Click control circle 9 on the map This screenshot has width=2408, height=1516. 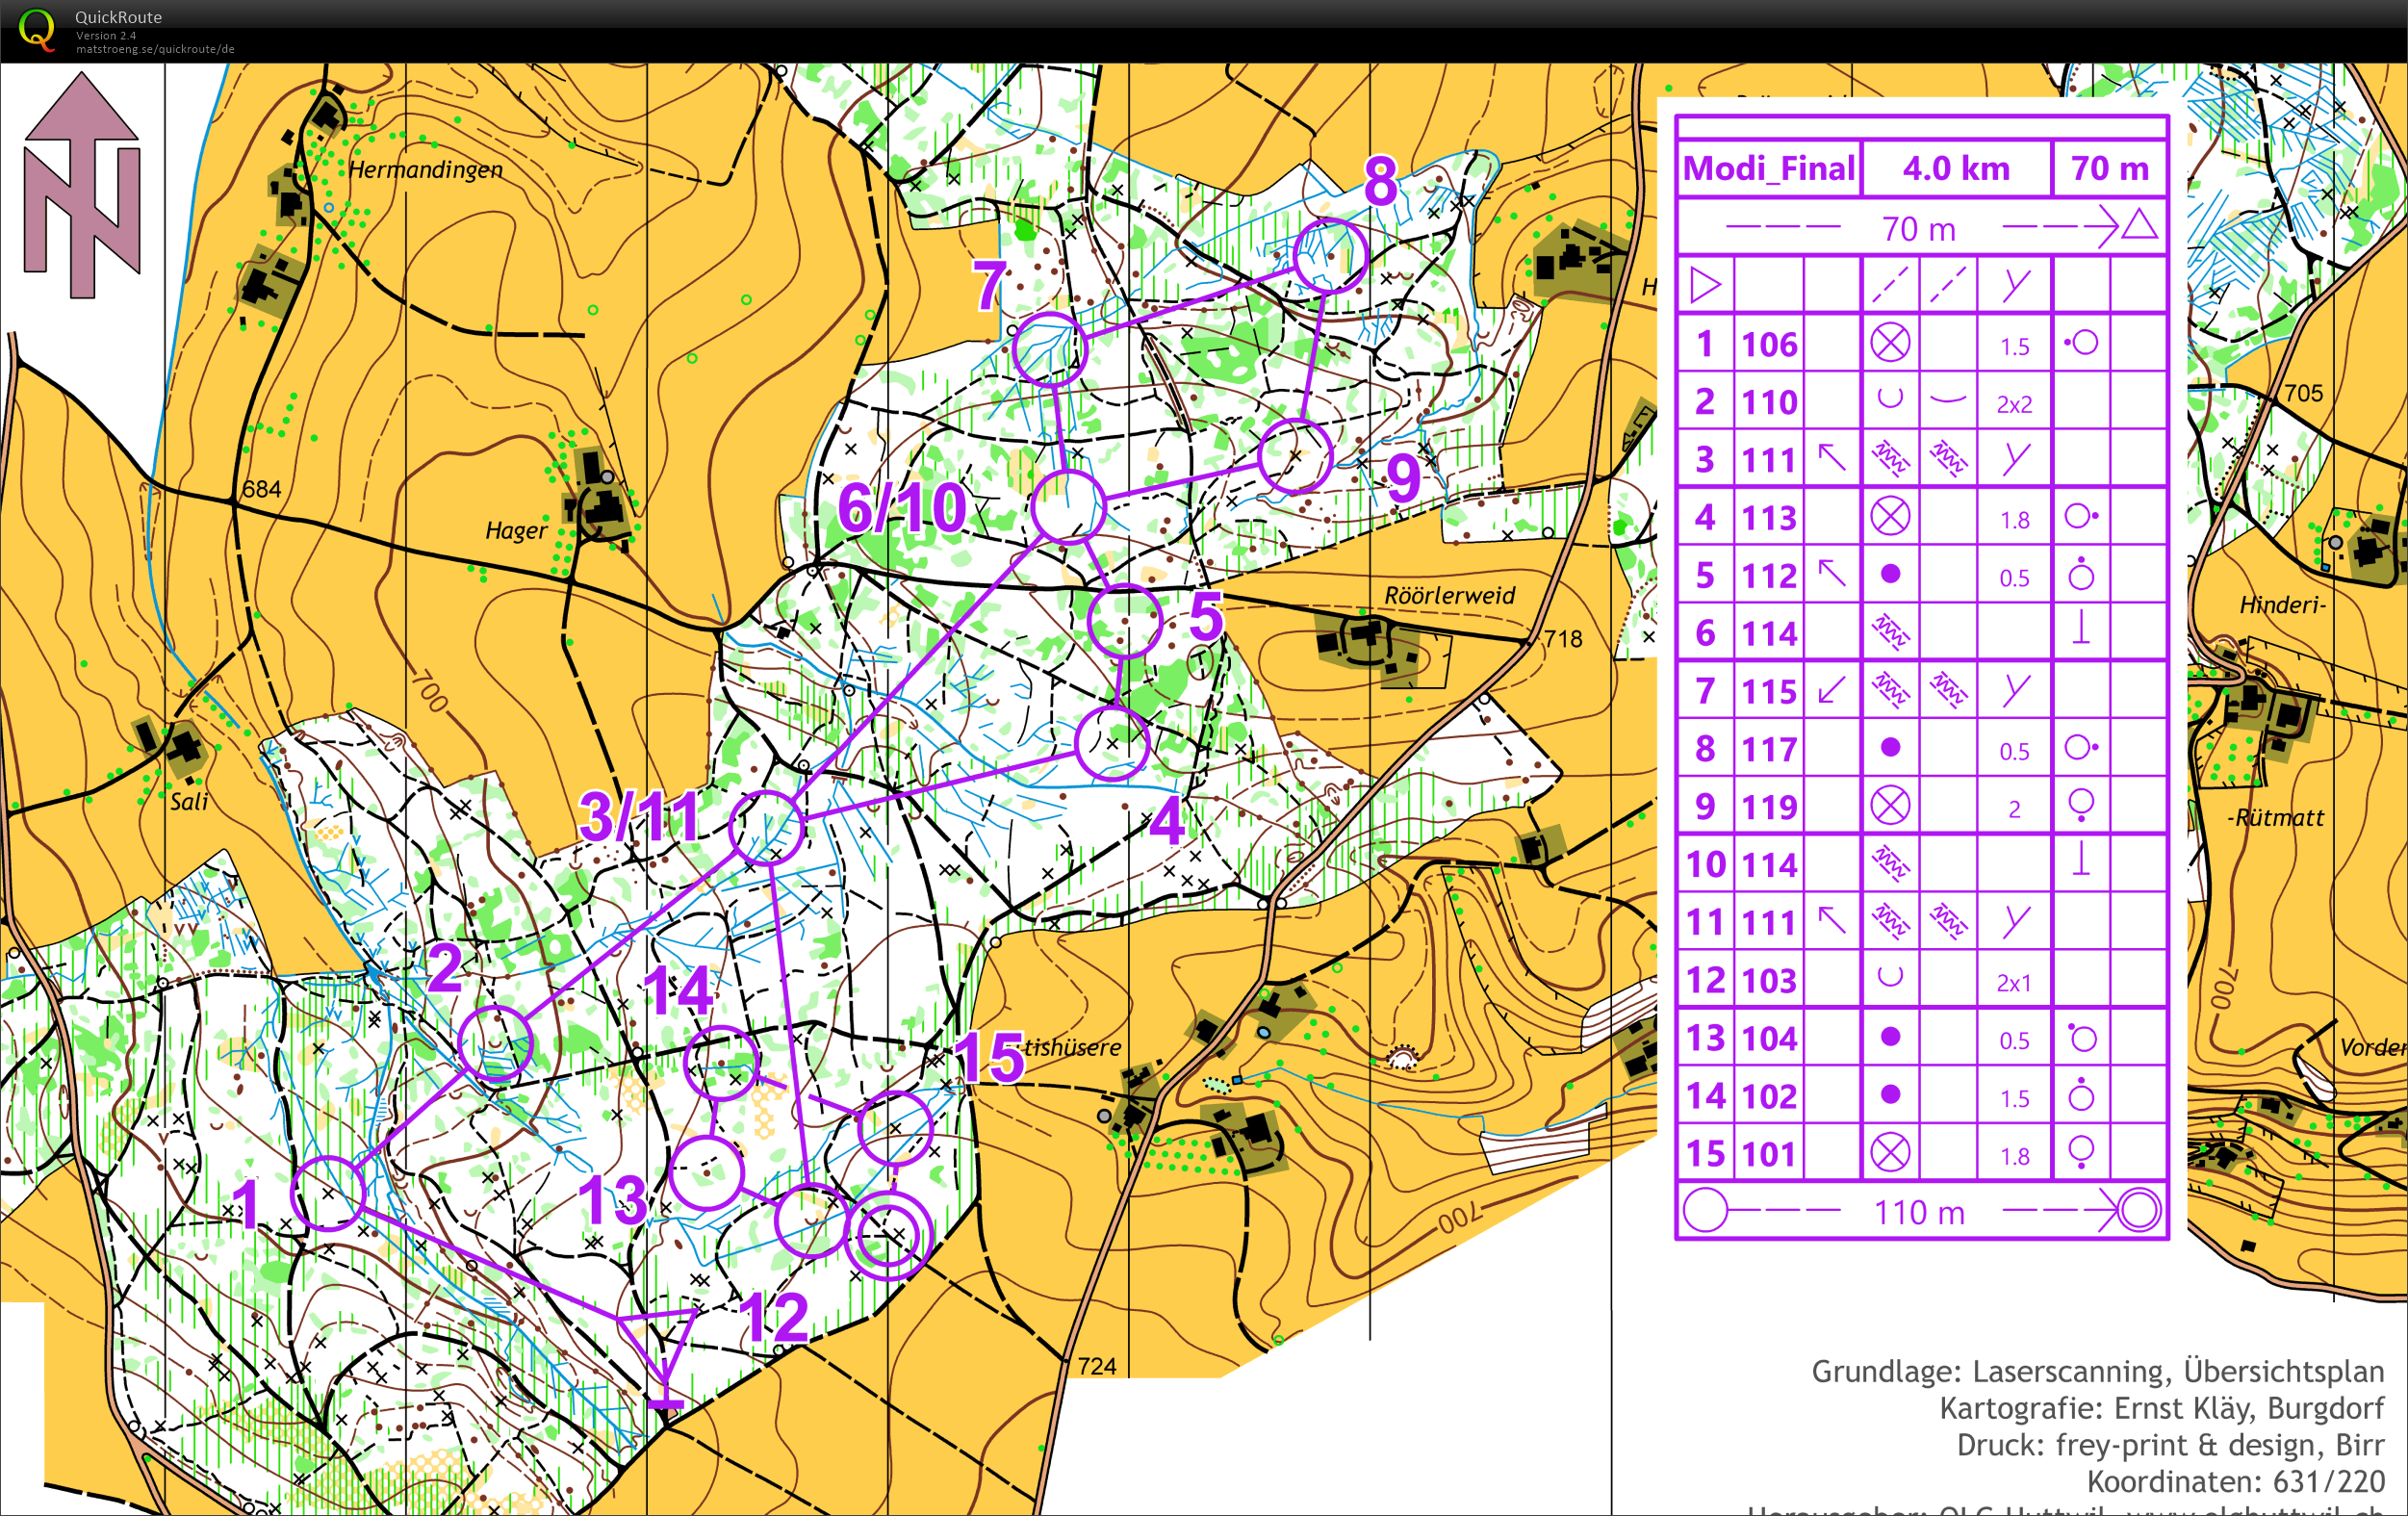pyautogui.click(x=1295, y=457)
